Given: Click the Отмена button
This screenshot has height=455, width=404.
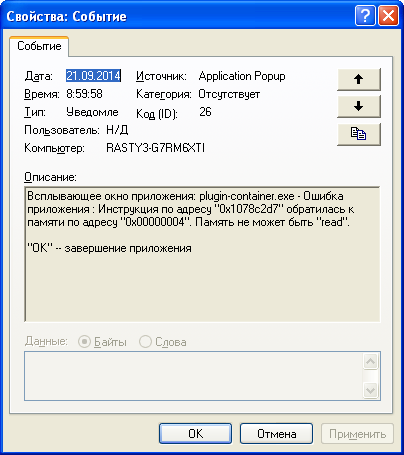Looking at the screenshot, I should (x=276, y=434).
